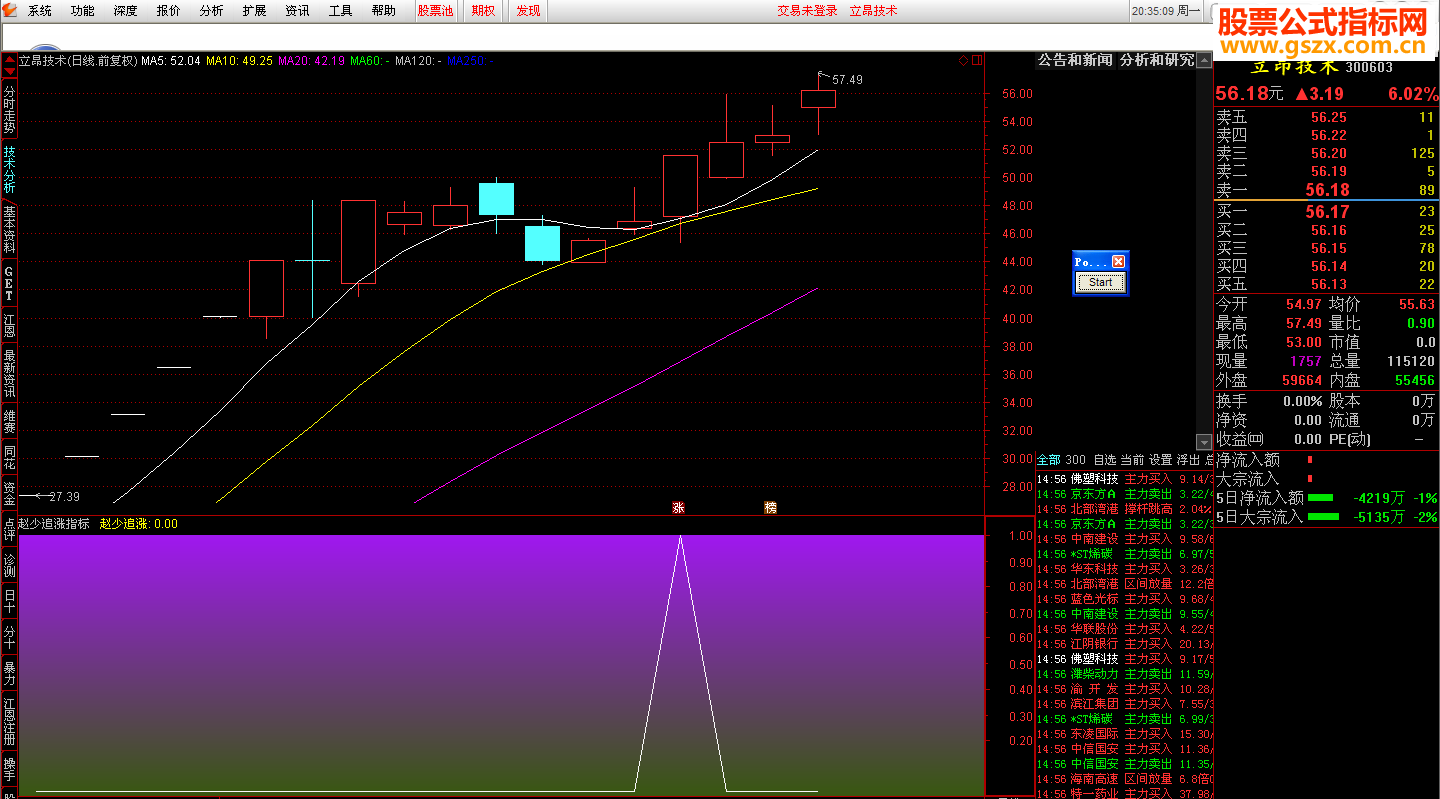Screen dimensions: 1440x799
Task: Switch to GET sidebar tab
Action: point(9,284)
